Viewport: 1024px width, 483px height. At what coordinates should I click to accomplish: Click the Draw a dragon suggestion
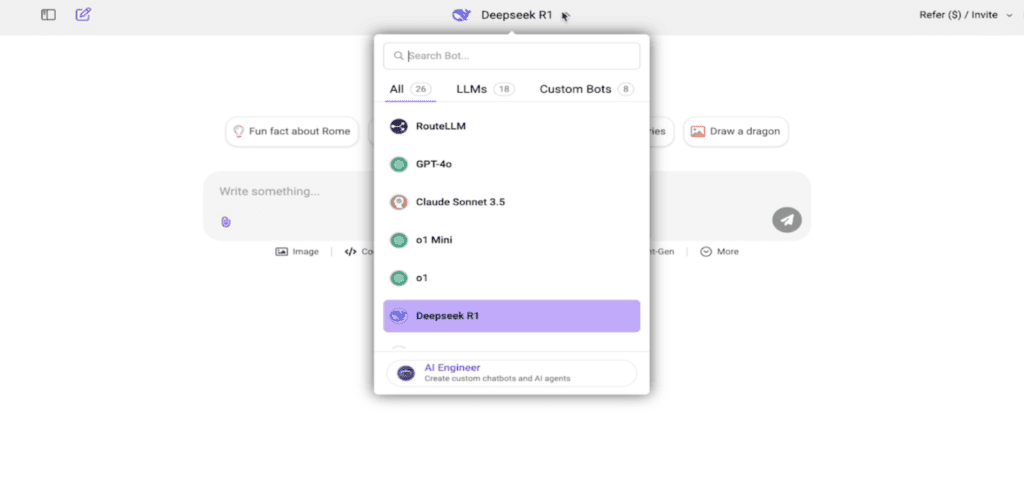point(736,131)
